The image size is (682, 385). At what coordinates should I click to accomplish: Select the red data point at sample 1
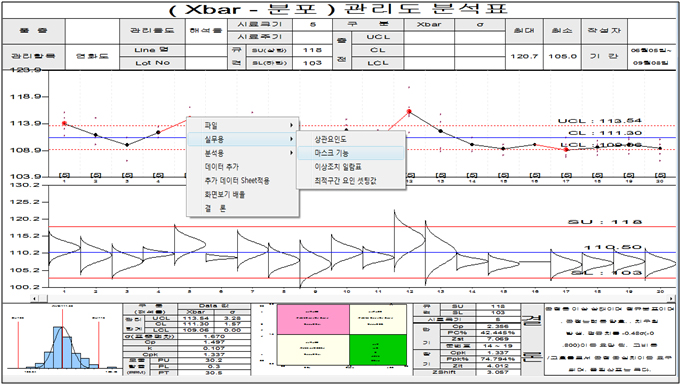[64, 124]
